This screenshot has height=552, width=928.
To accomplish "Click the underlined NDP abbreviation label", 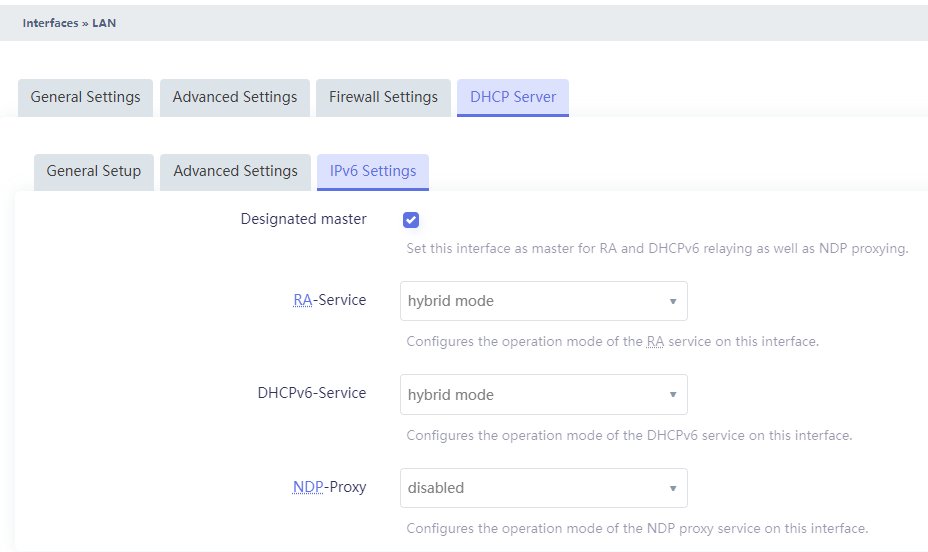I will coord(308,487).
